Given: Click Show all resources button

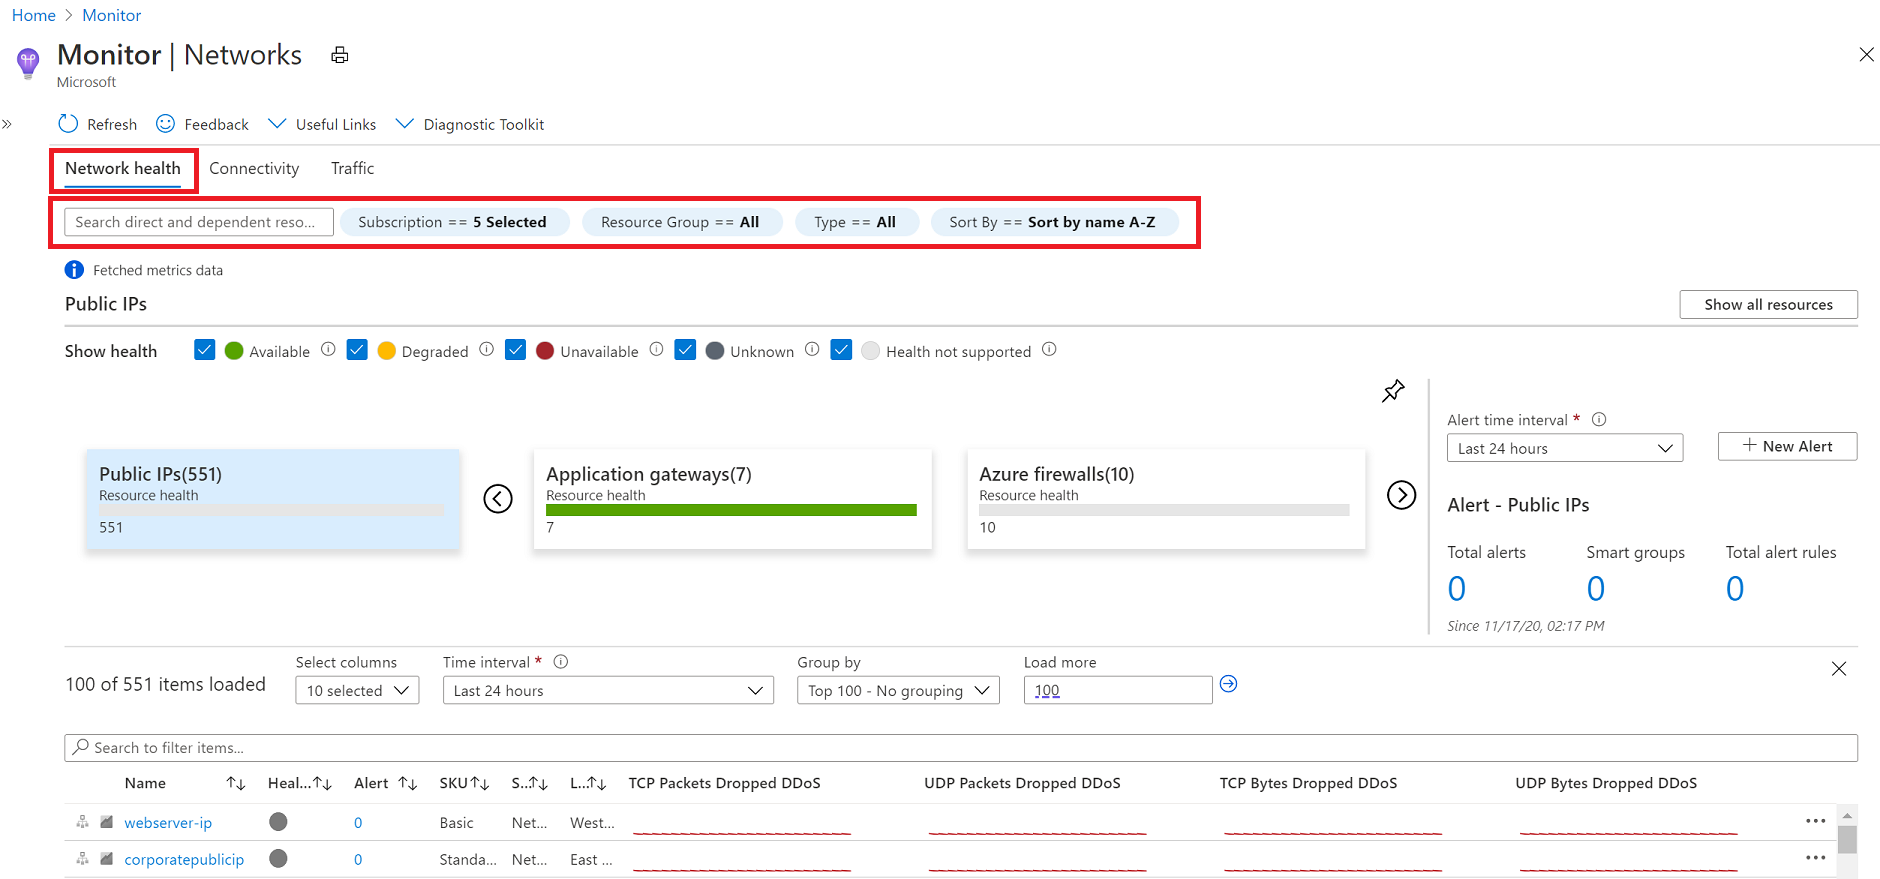Looking at the screenshot, I should tap(1768, 305).
